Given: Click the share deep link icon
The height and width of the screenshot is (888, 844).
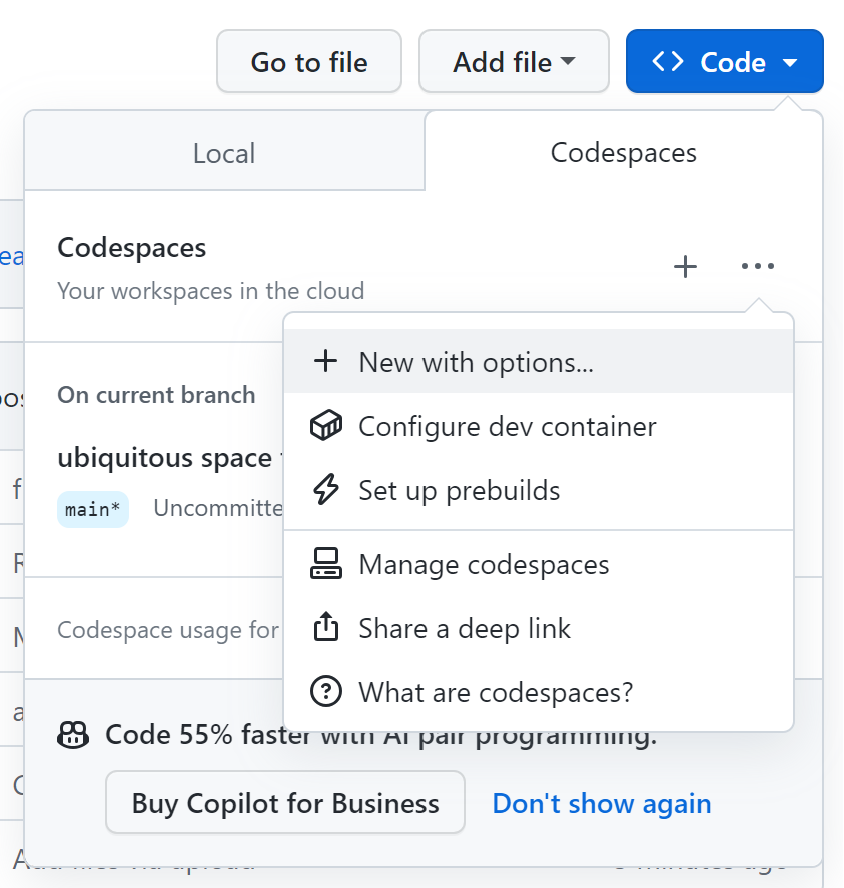Looking at the screenshot, I should click(x=326, y=626).
